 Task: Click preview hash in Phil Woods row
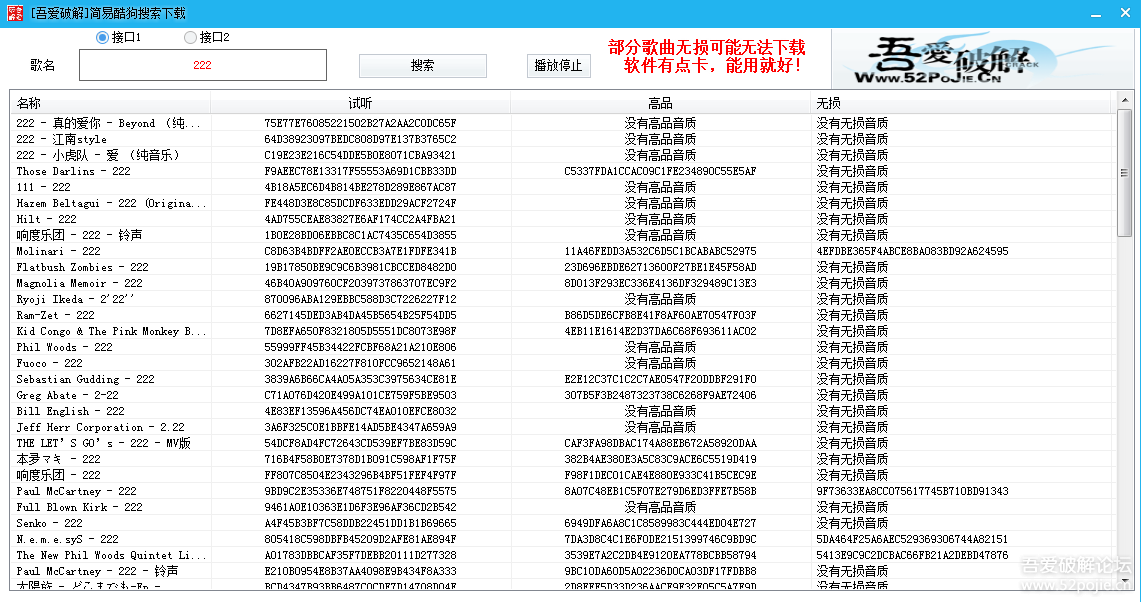360,347
